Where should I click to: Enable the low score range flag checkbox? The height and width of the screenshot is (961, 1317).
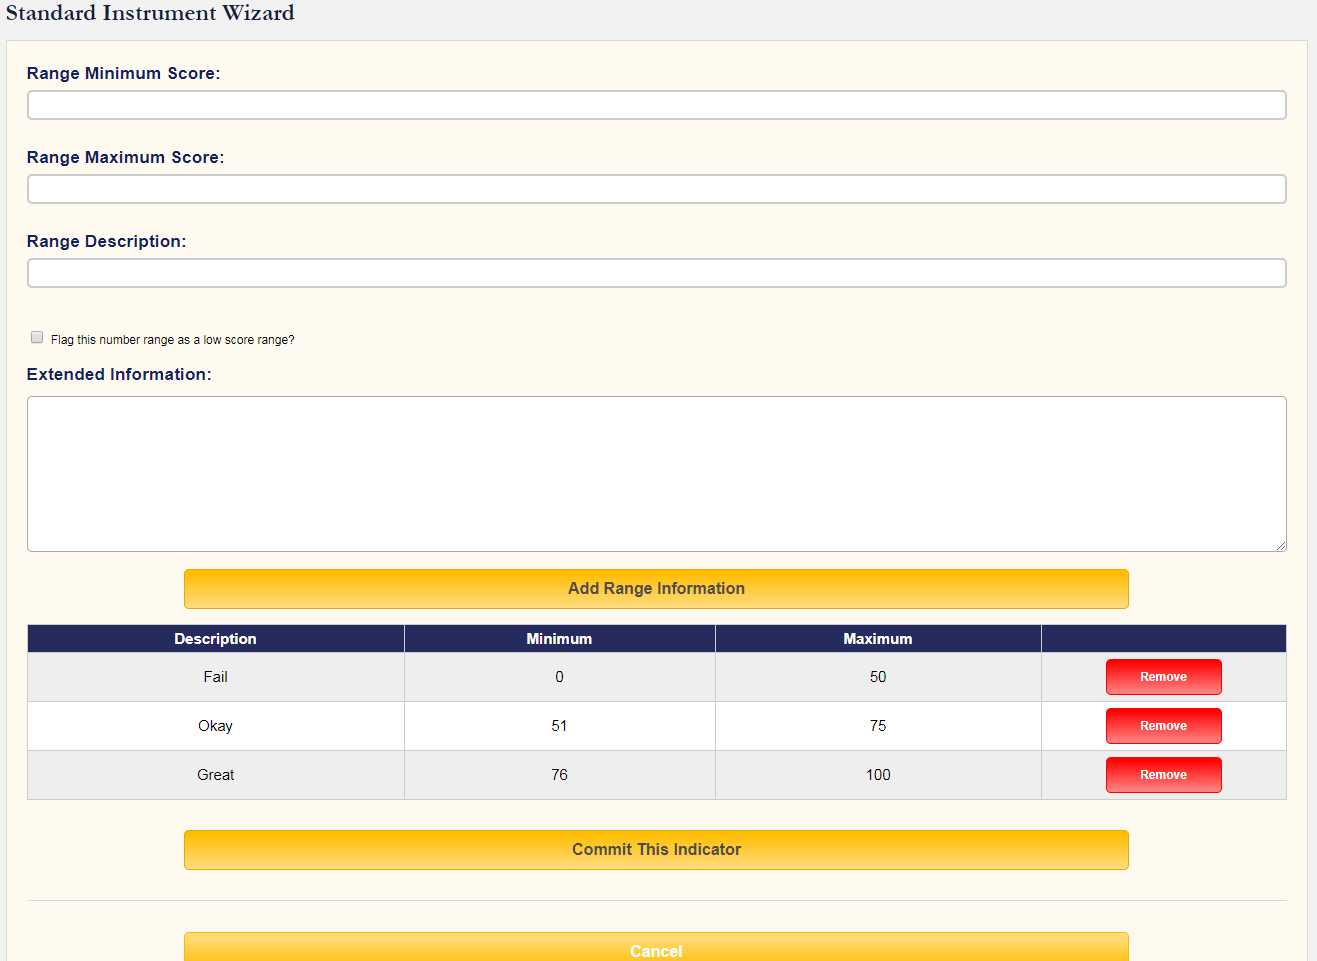pos(37,337)
